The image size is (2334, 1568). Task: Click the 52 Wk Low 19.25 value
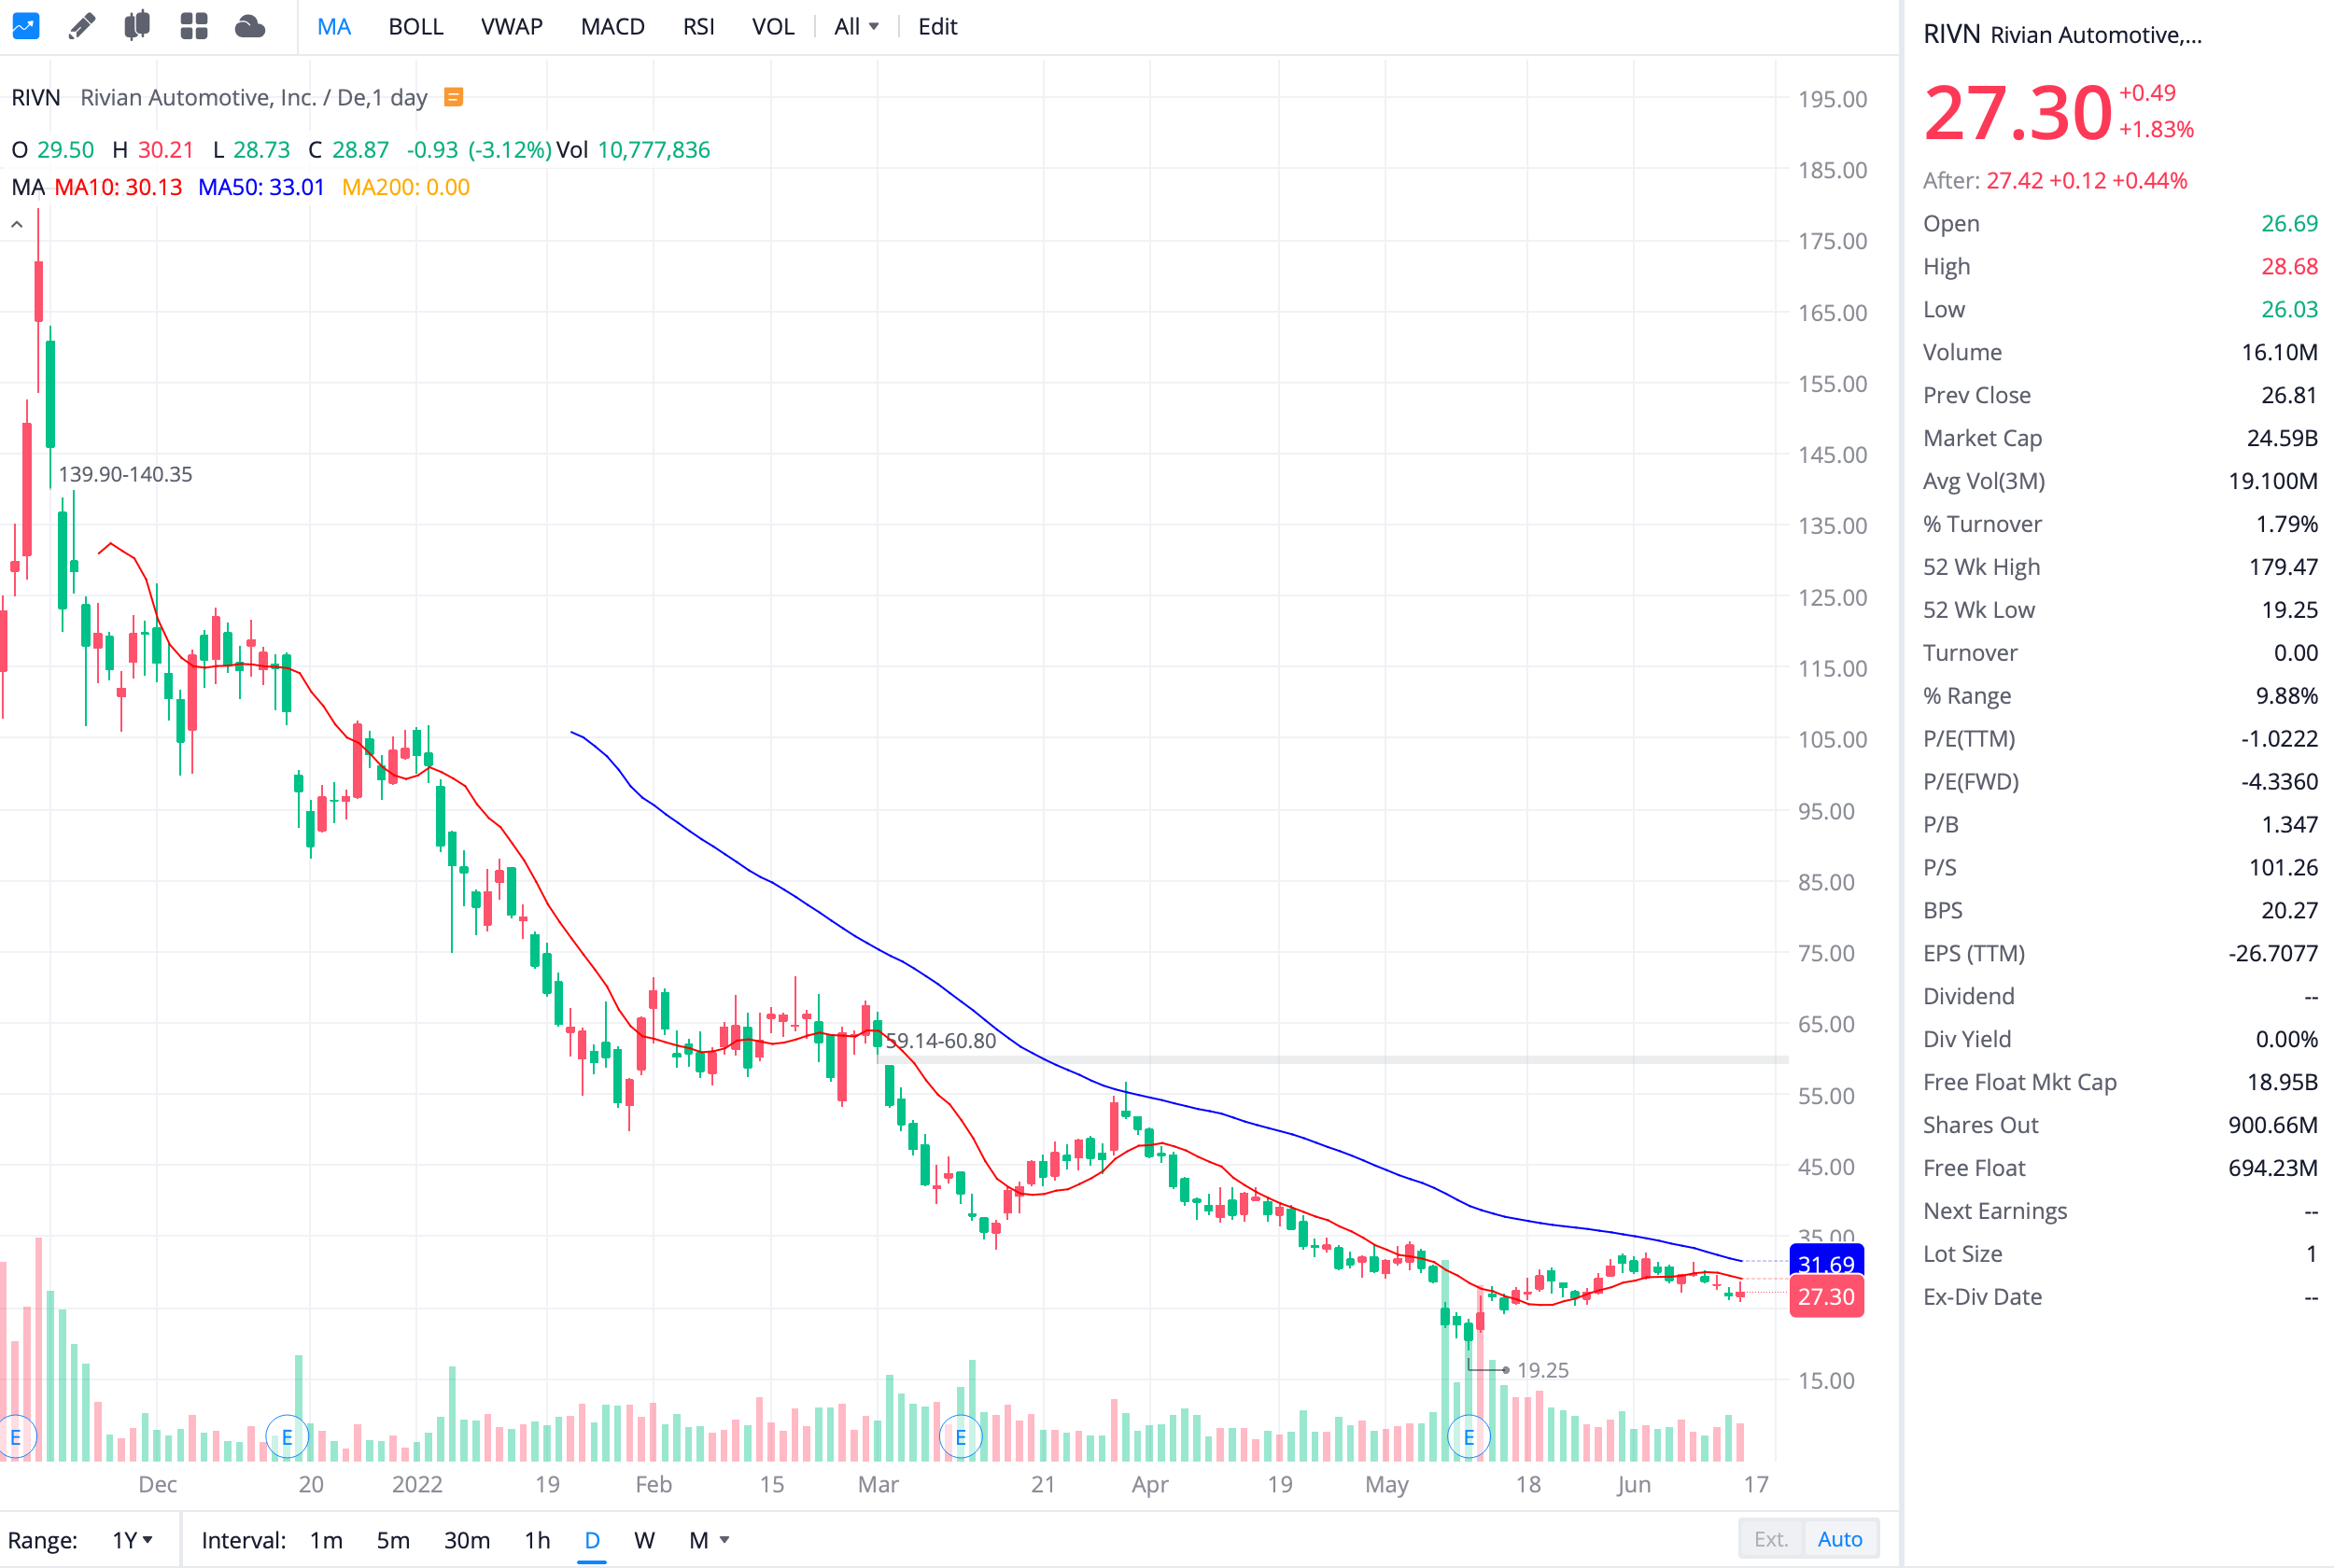(2290, 610)
